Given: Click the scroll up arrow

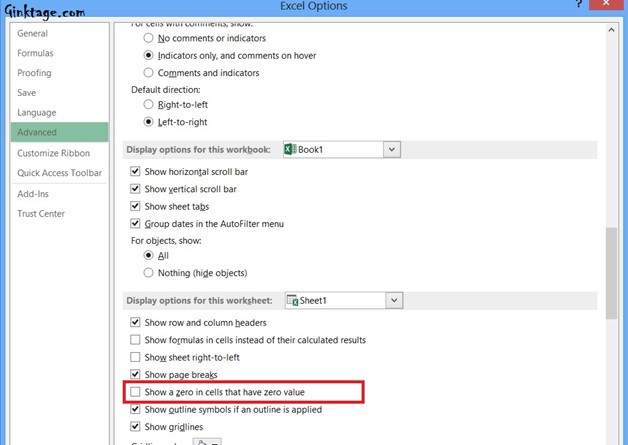Looking at the screenshot, I should pyautogui.click(x=611, y=30).
